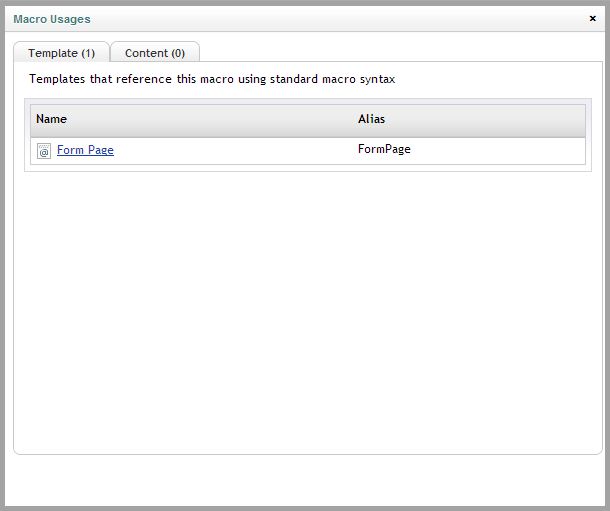
Task: Switch to the Content (0) tab
Action: click(x=155, y=52)
